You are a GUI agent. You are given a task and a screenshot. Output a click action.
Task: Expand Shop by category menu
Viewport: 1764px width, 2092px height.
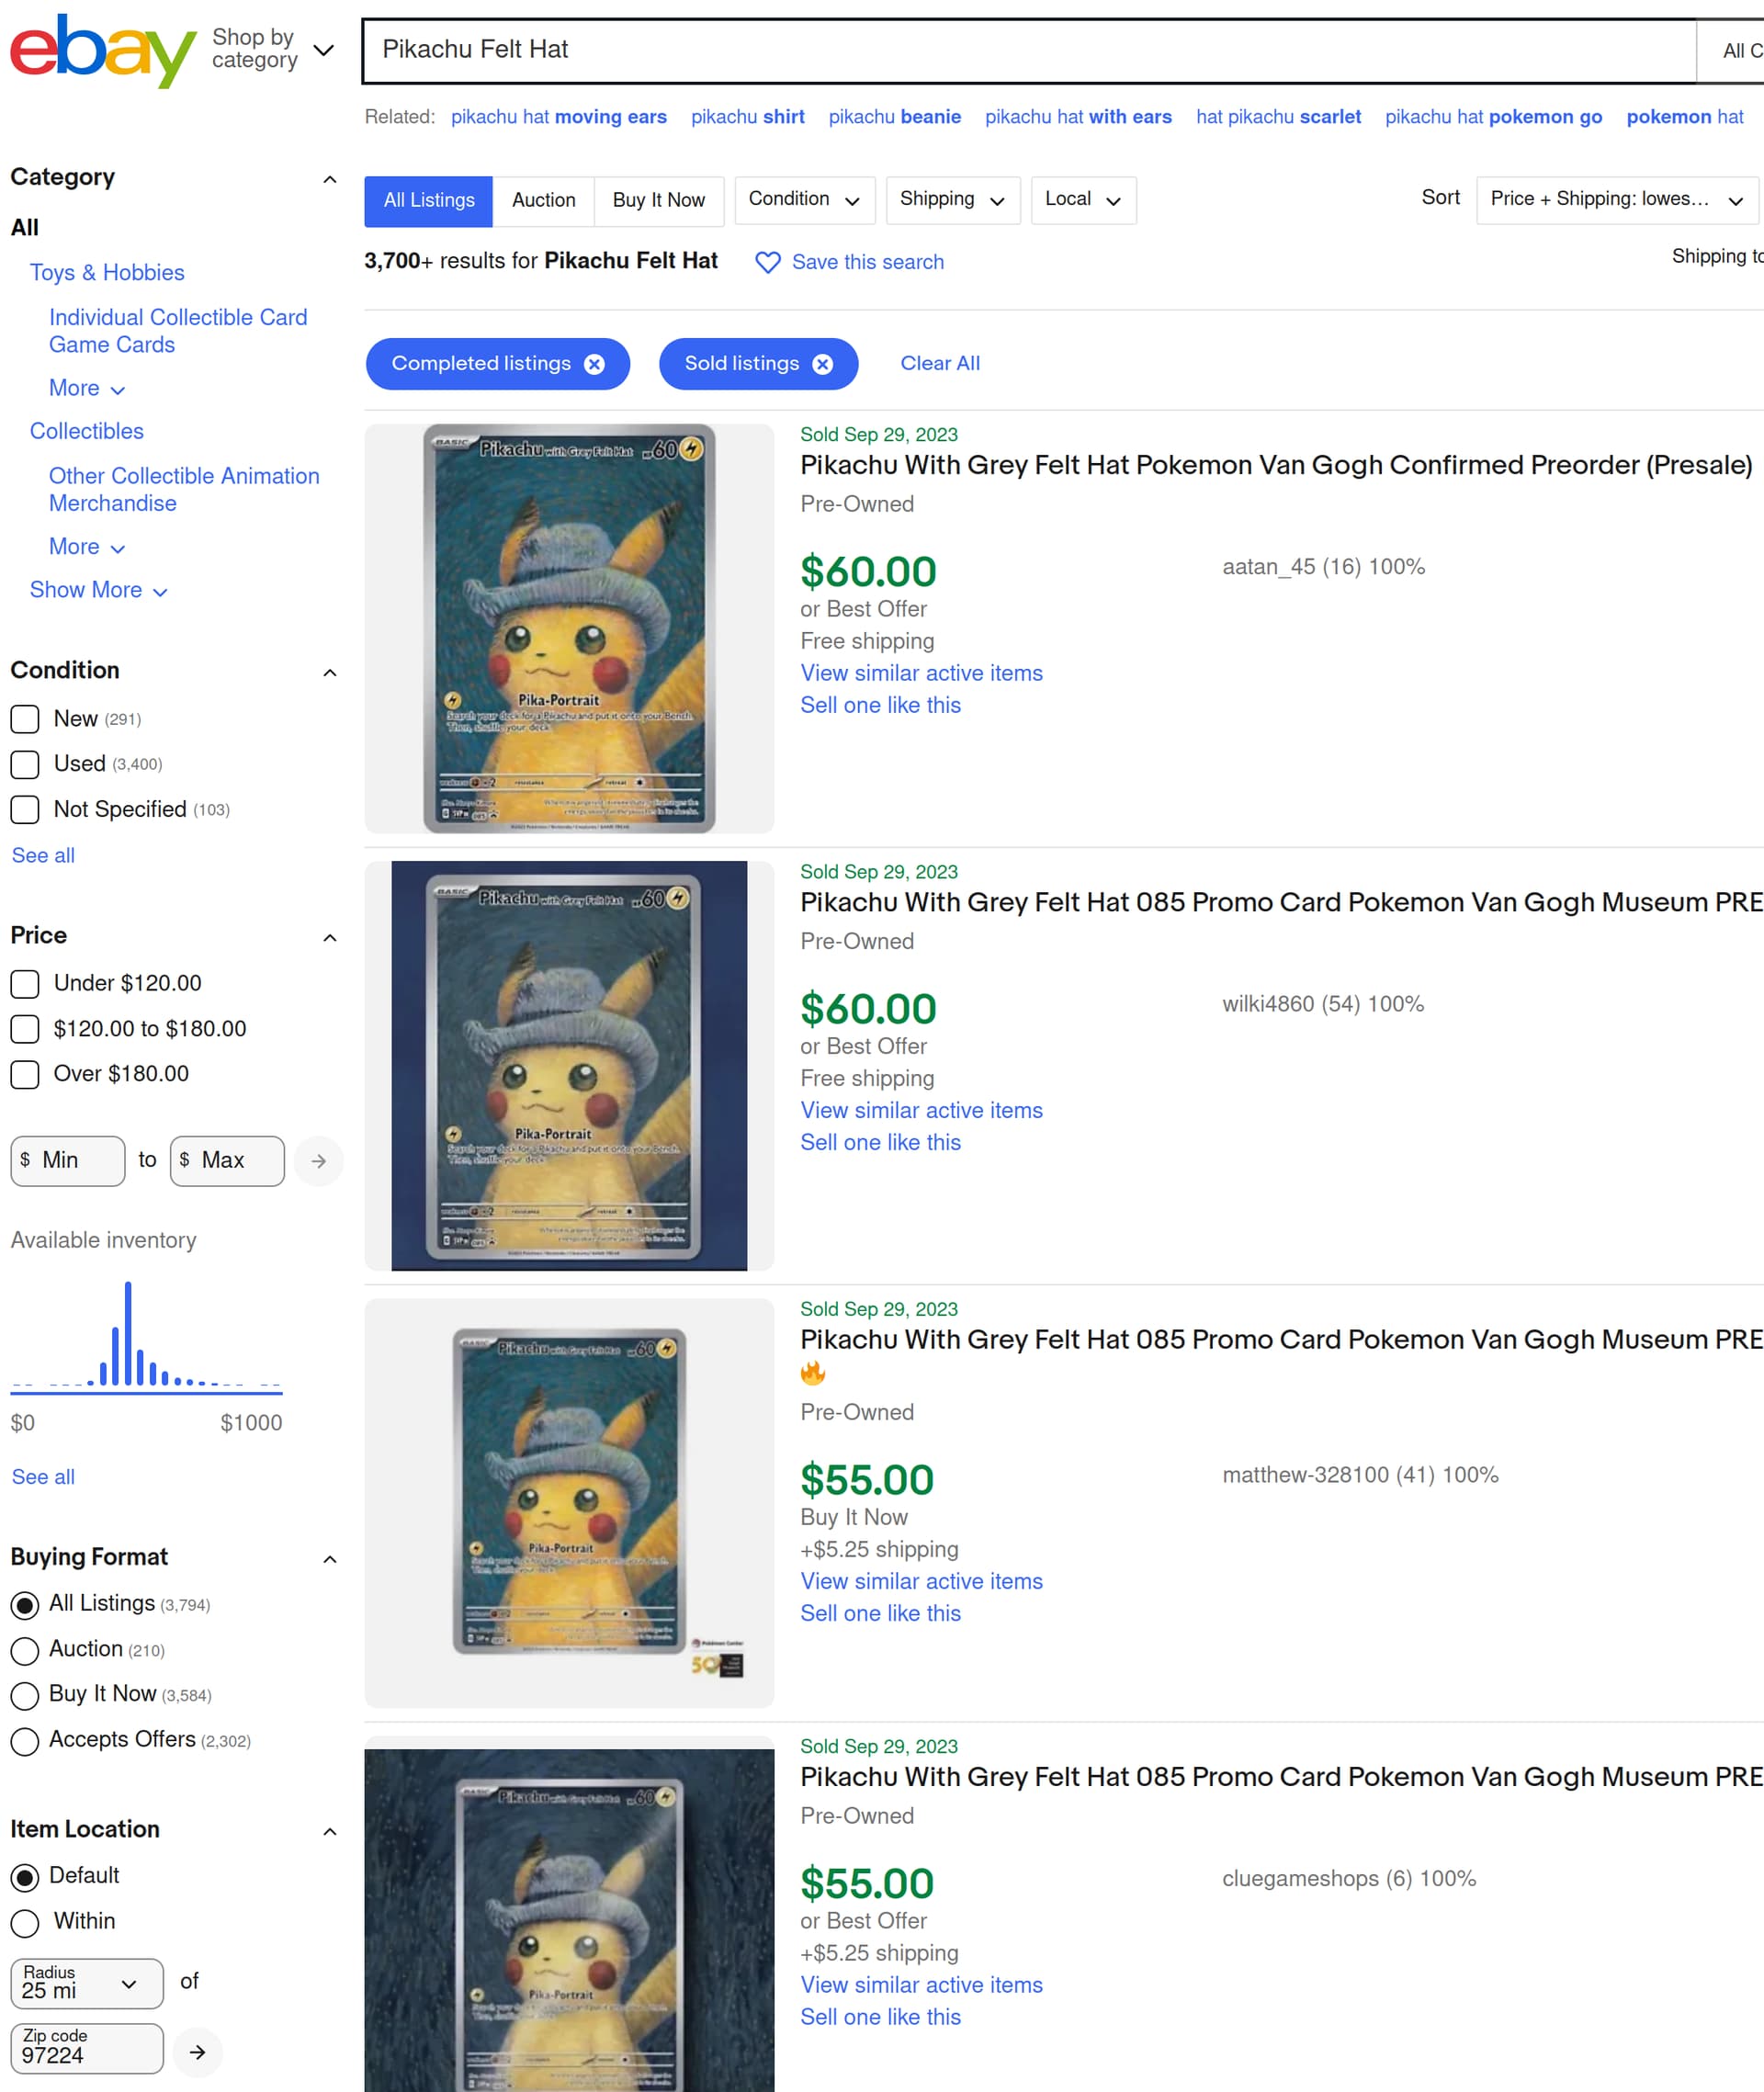click(x=272, y=49)
